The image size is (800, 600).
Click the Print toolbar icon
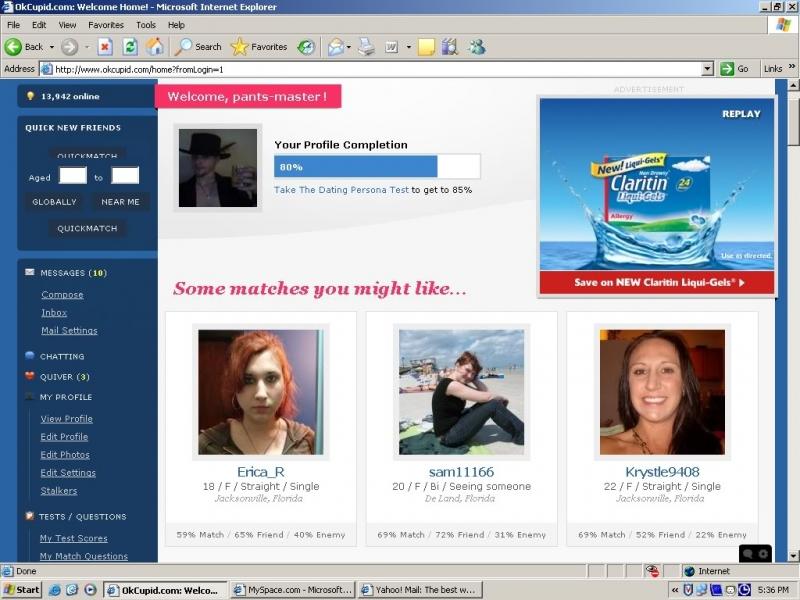[x=366, y=47]
